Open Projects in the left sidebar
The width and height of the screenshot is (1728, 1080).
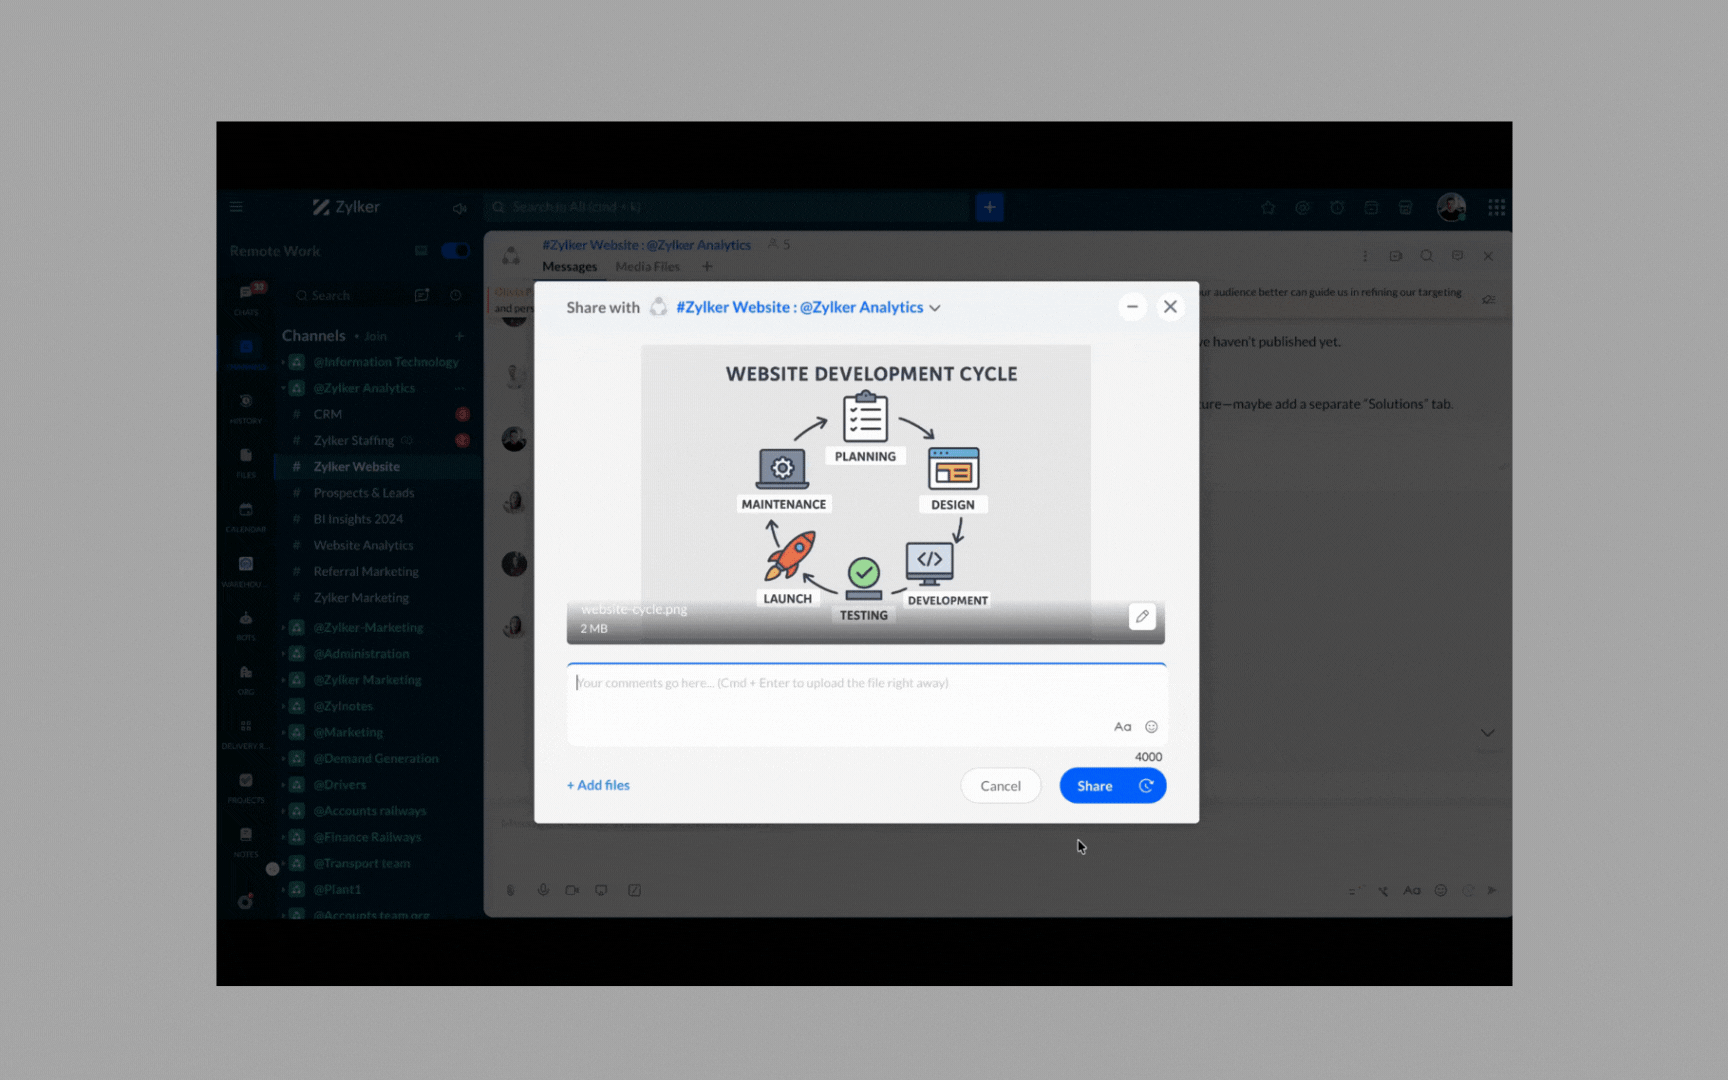246,786
